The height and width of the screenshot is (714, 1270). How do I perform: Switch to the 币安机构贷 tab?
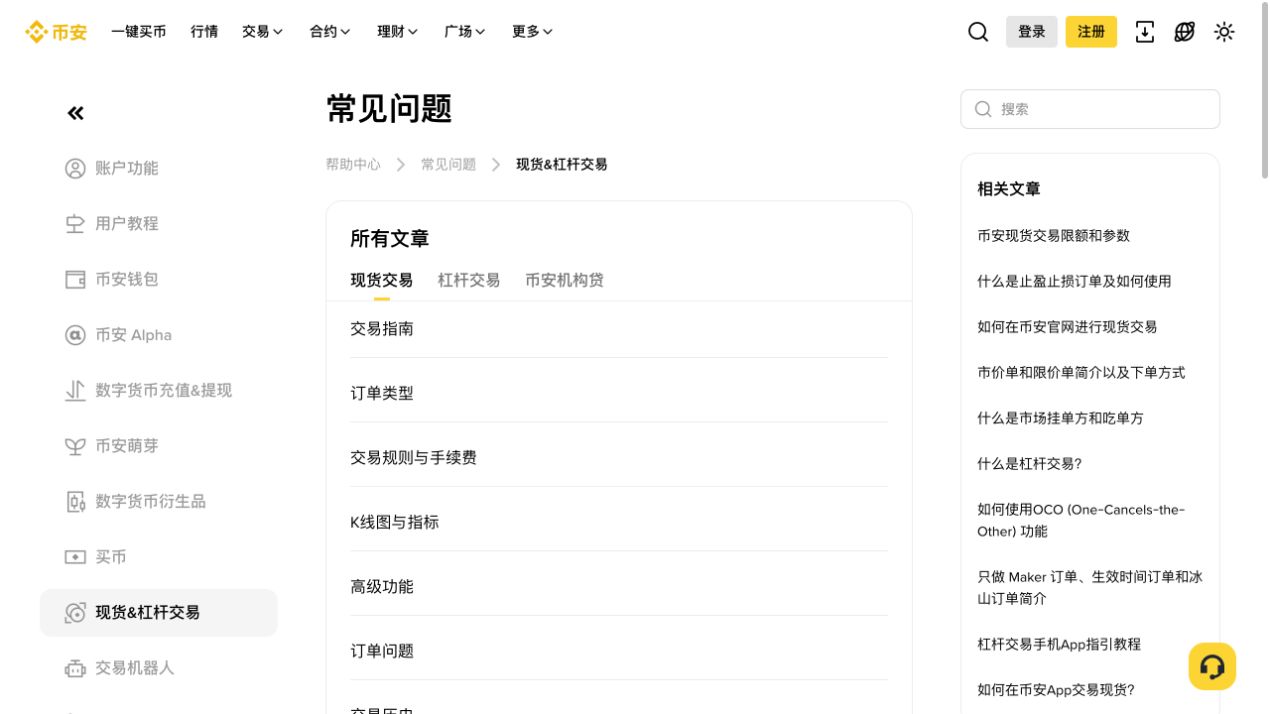tap(564, 281)
